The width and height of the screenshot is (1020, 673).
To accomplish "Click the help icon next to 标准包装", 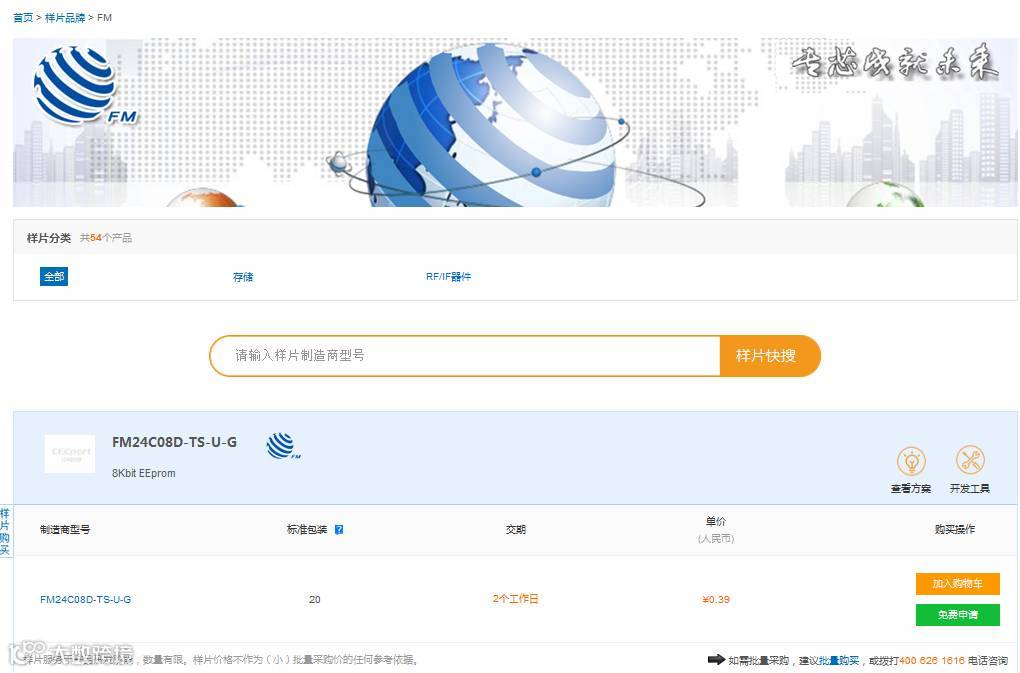I will pos(339,529).
